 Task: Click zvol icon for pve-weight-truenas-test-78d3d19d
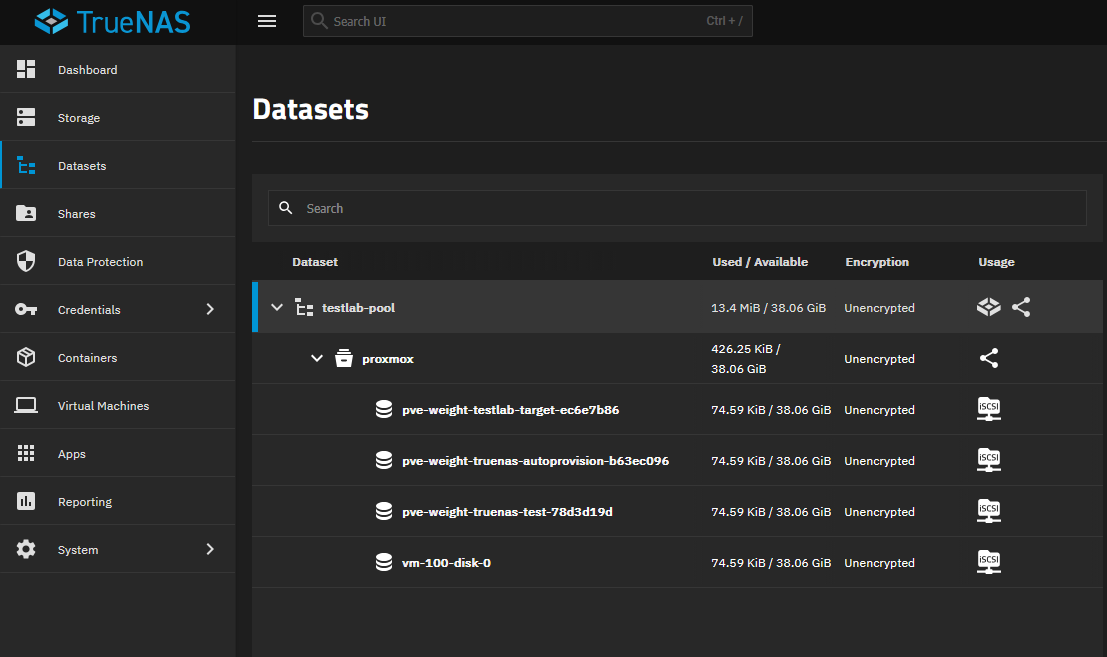pos(384,511)
